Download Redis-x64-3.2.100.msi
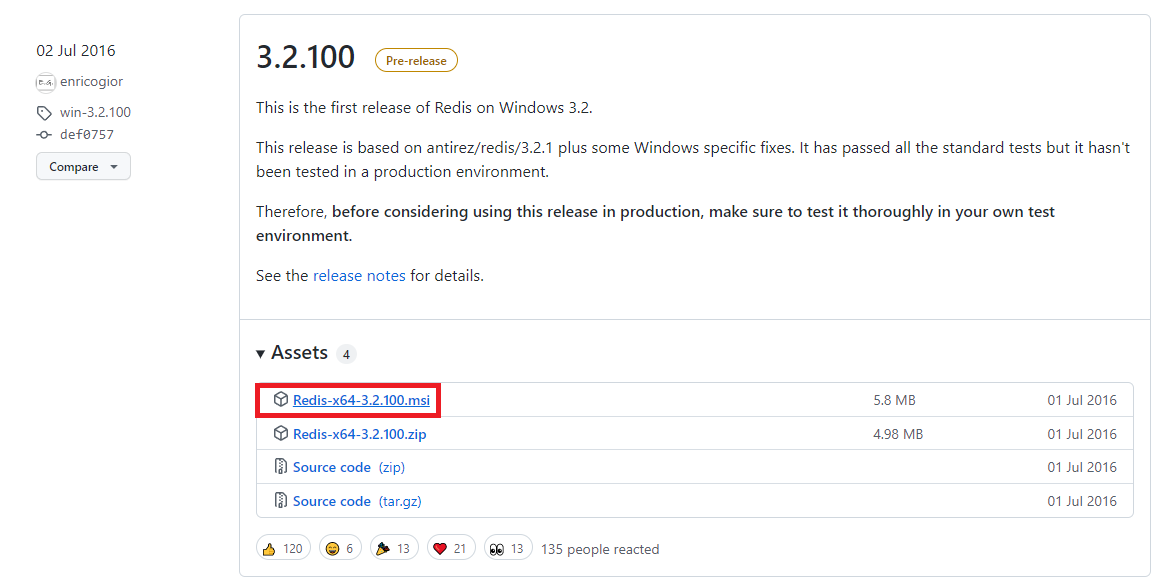 tap(361, 400)
